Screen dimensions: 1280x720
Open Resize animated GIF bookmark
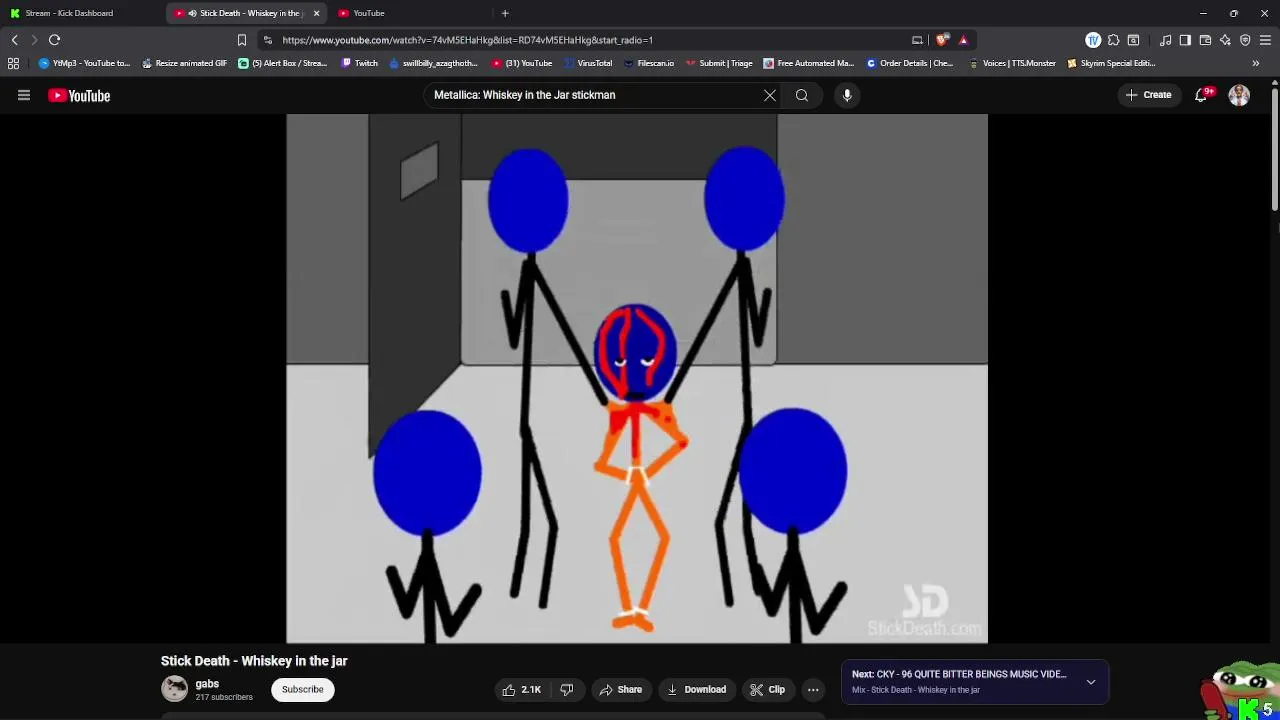click(184, 63)
